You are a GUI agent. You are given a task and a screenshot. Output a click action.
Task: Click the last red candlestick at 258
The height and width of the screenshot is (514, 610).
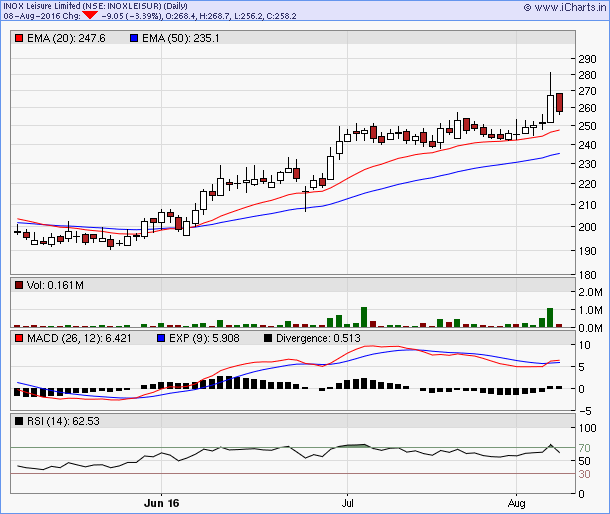[559, 102]
